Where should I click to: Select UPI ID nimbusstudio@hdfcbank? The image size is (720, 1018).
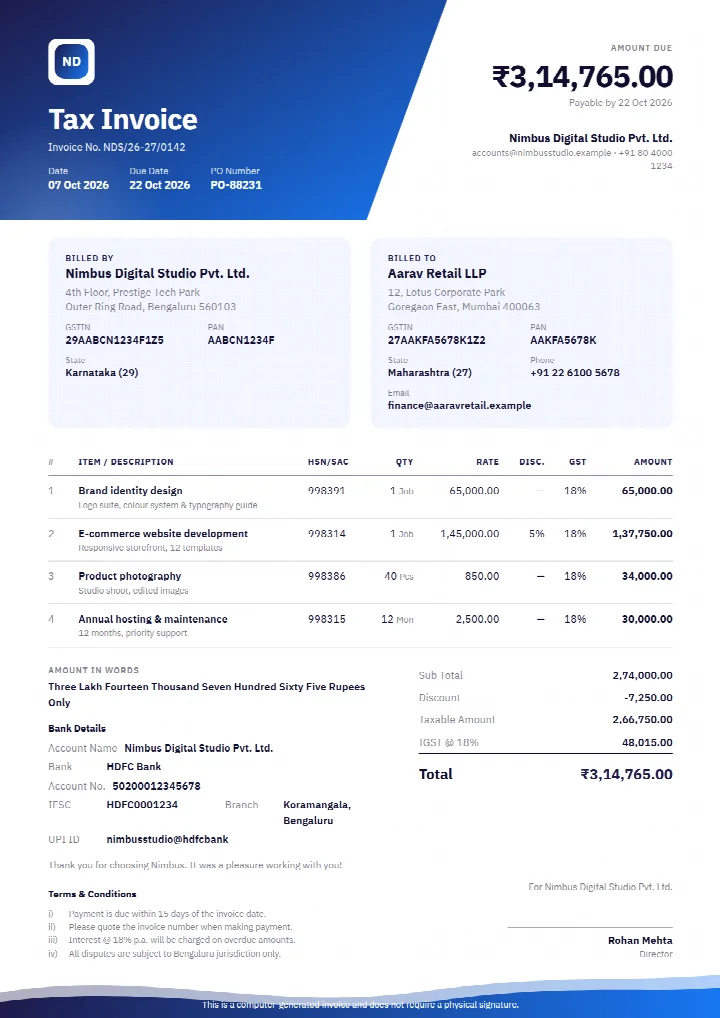168,839
